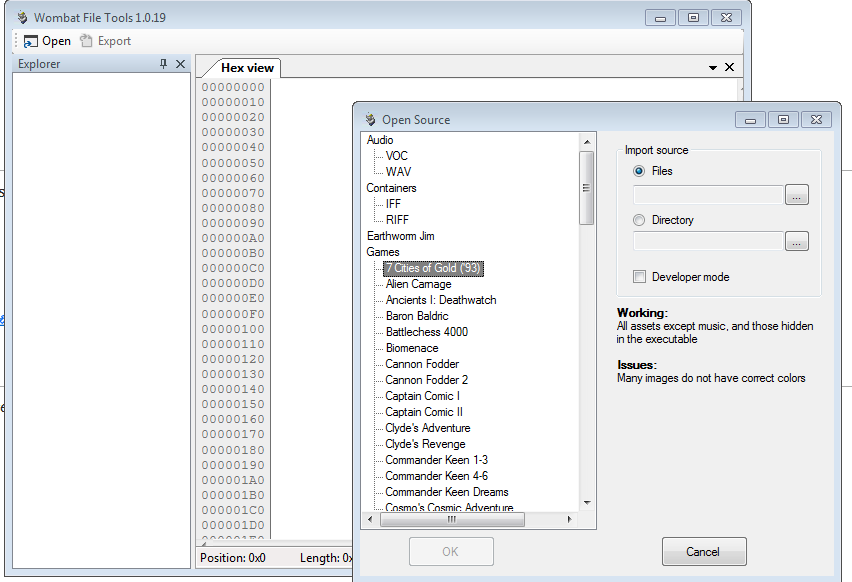
Task: Click the Open toolbar icon
Action: tap(31, 41)
